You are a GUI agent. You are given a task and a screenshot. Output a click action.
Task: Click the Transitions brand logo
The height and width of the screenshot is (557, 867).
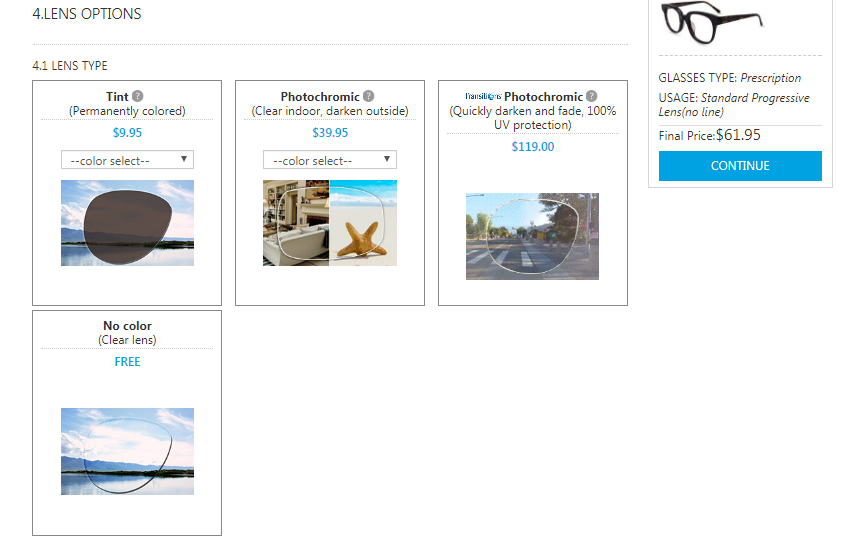pyautogui.click(x=483, y=96)
